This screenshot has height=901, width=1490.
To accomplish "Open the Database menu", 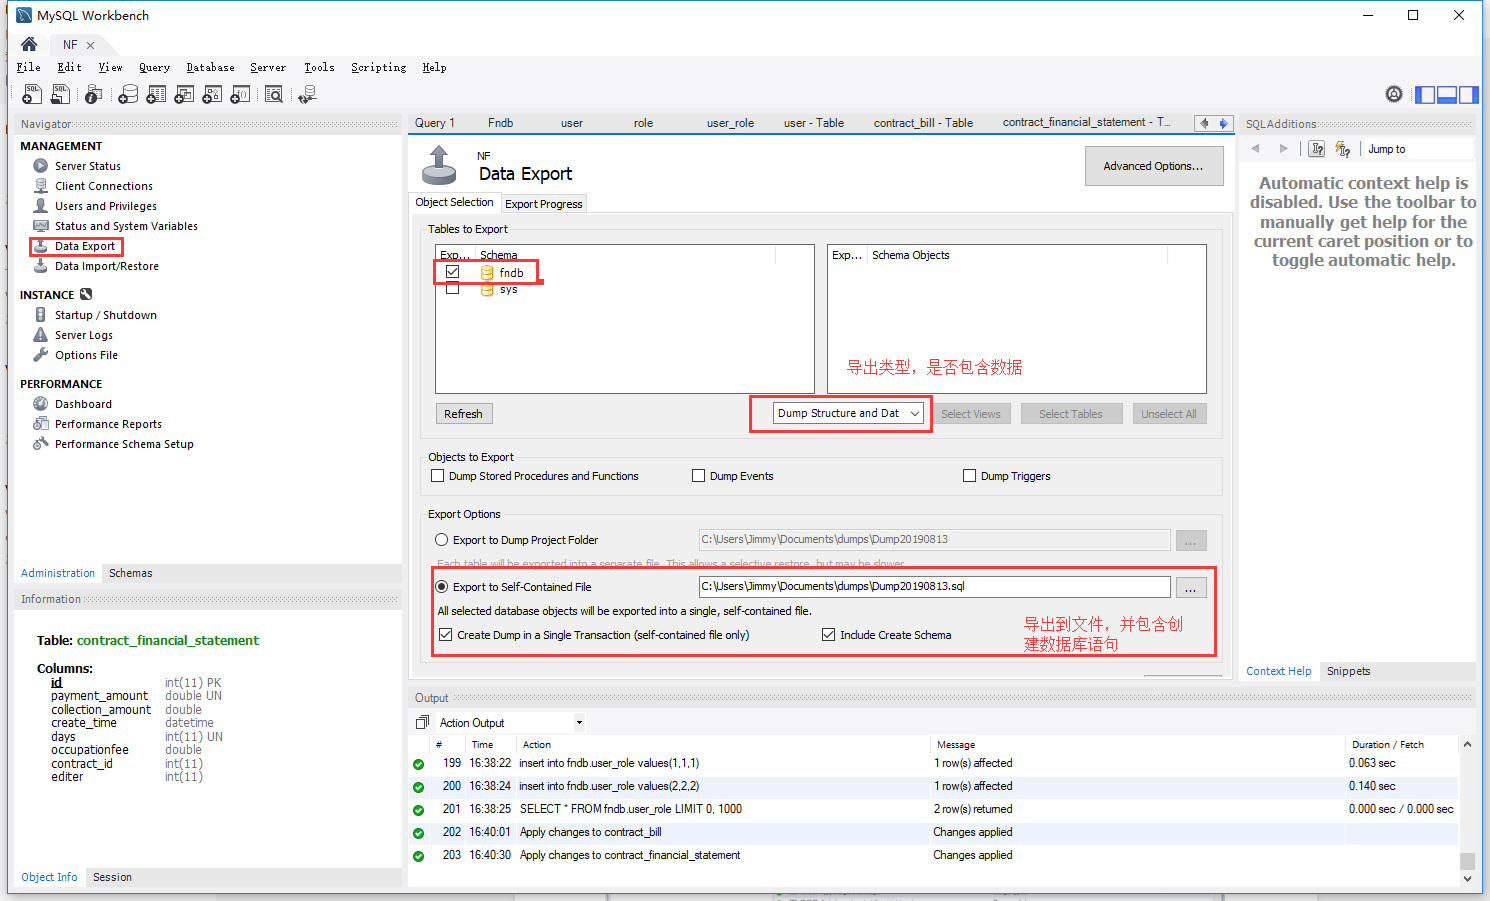I will pos(210,68).
